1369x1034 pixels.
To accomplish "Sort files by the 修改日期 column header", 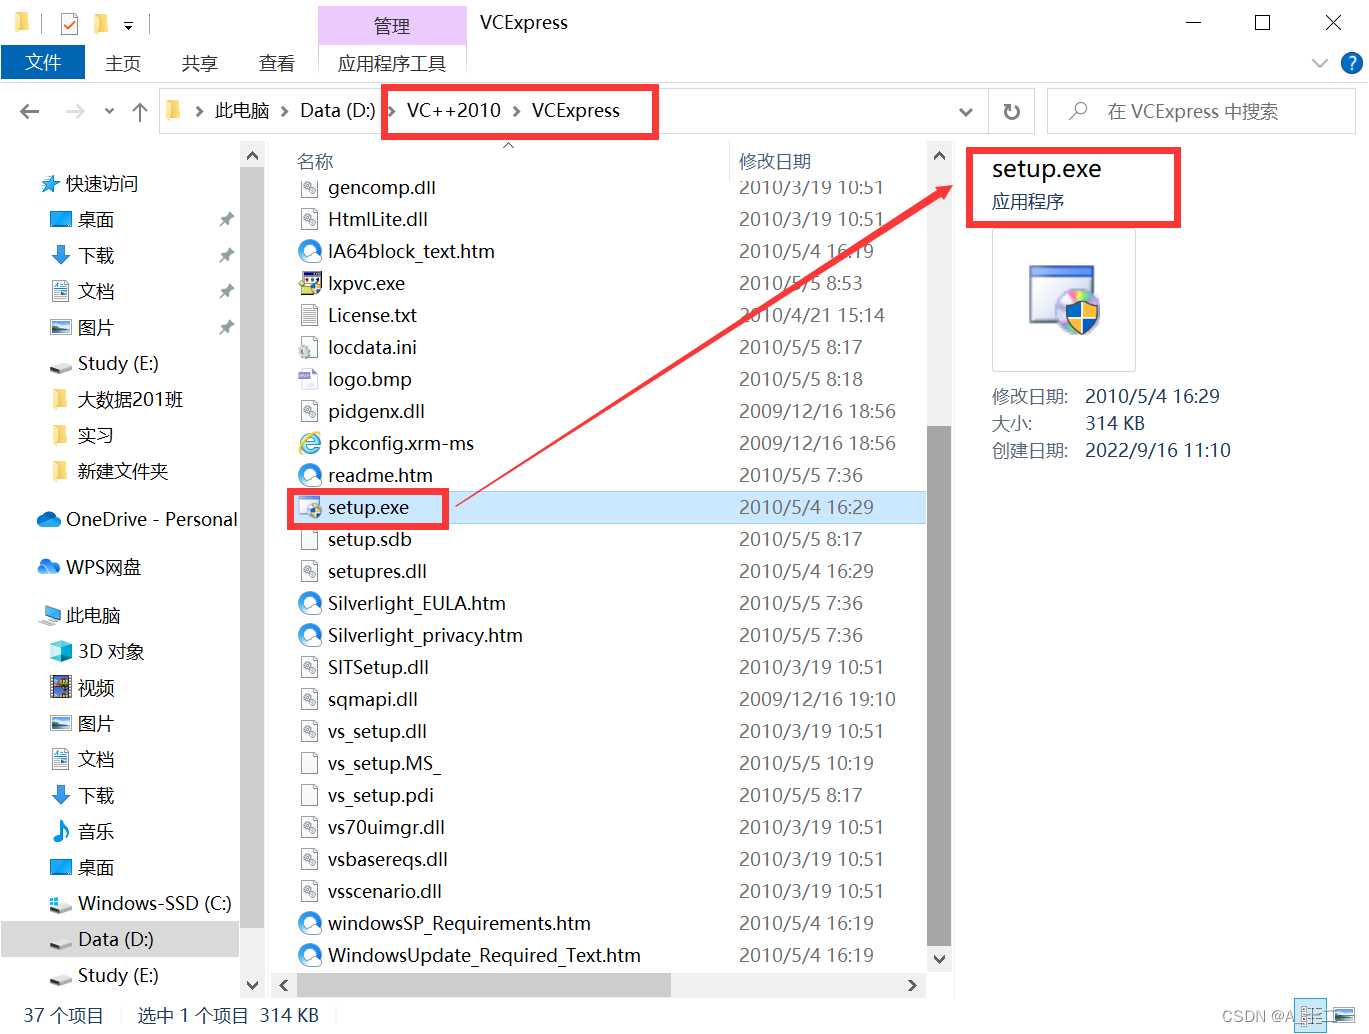I will [x=775, y=161].
